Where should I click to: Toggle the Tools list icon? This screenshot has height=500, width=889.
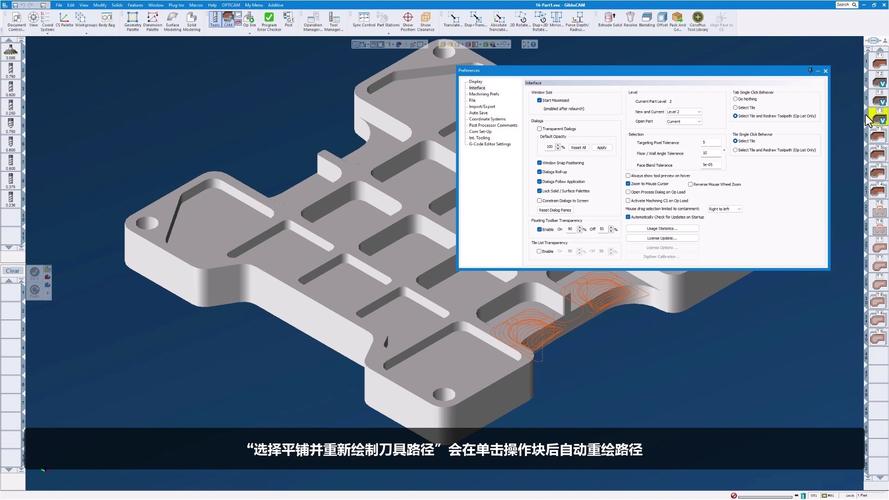(x=215, y=19)
